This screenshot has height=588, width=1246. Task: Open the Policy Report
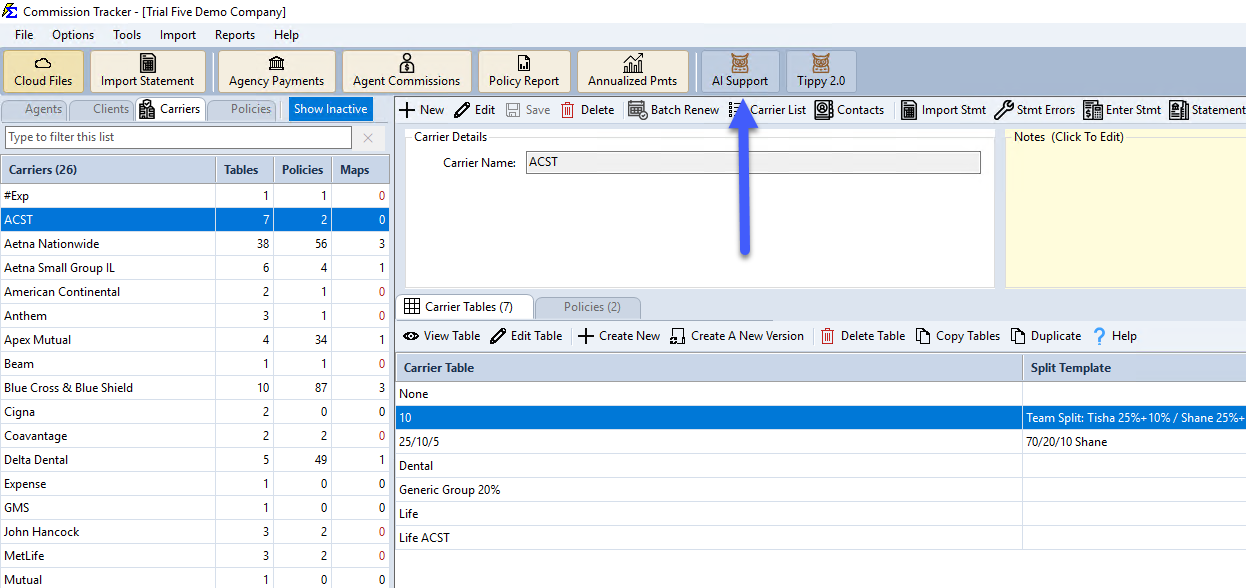point(524,71)
